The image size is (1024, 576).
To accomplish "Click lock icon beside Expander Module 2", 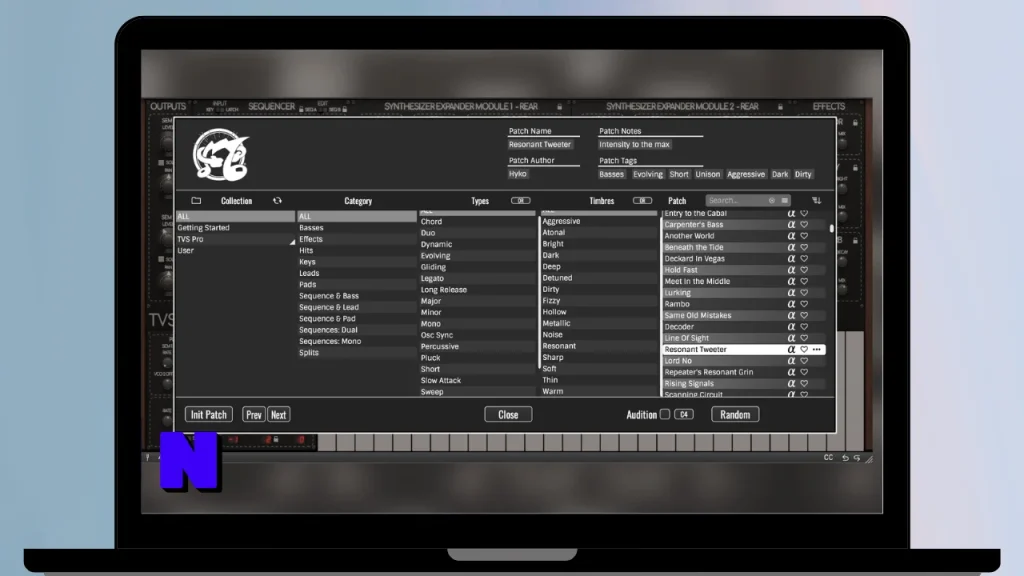I will [x=780, y=106].
